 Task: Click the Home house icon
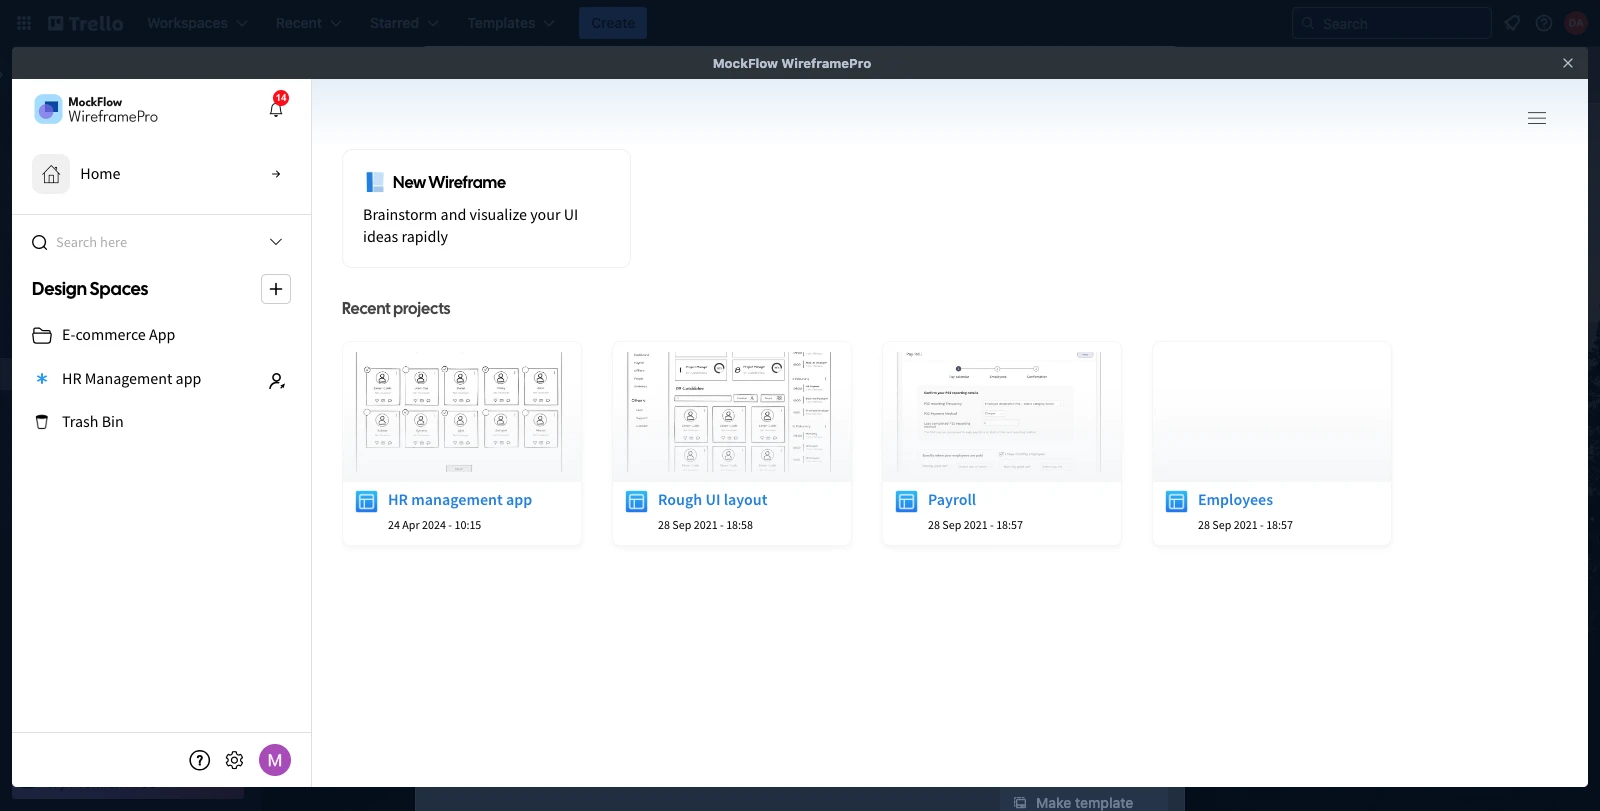click(51, 174)
